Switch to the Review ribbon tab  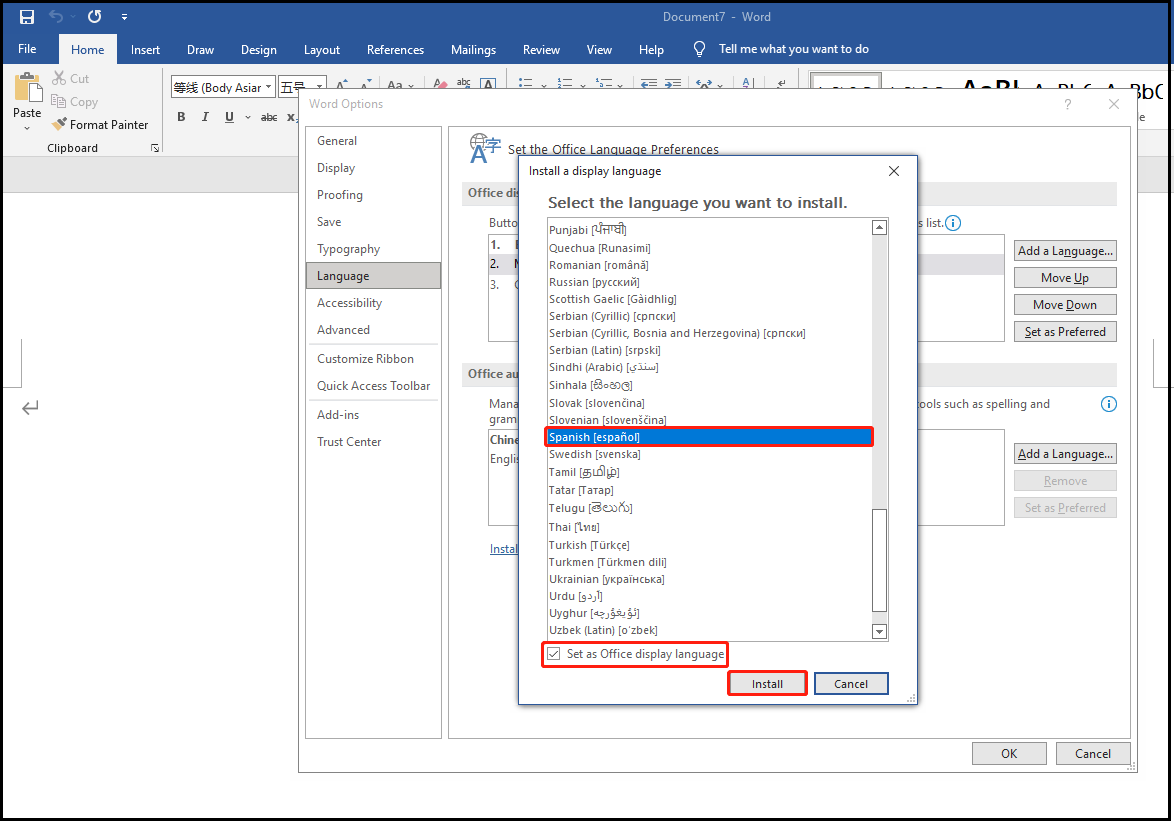541,49
